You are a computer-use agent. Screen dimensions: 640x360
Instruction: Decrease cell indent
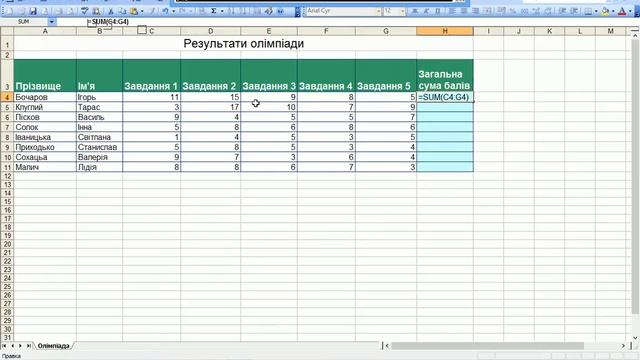[562, 11]
